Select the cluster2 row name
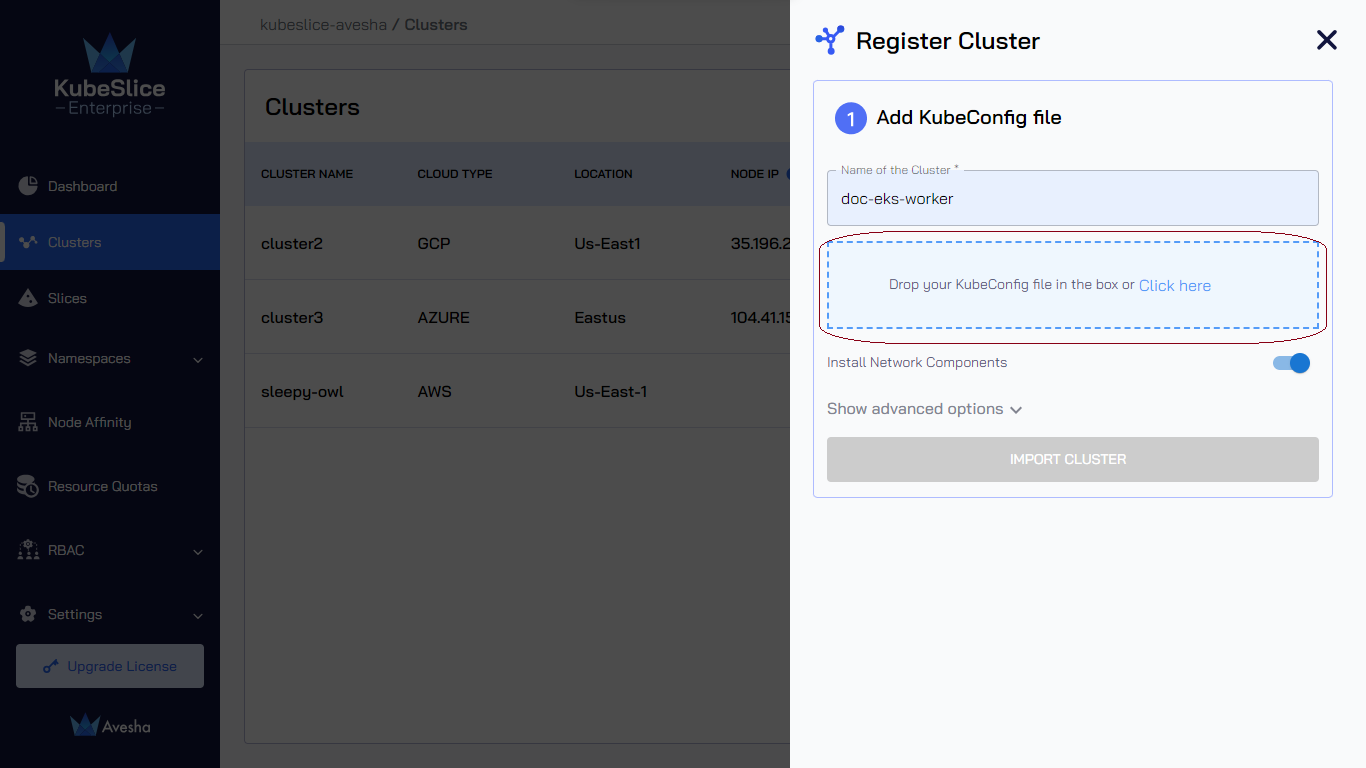The width and height of the screenshot is (1366, 768). tap(292, 243)
